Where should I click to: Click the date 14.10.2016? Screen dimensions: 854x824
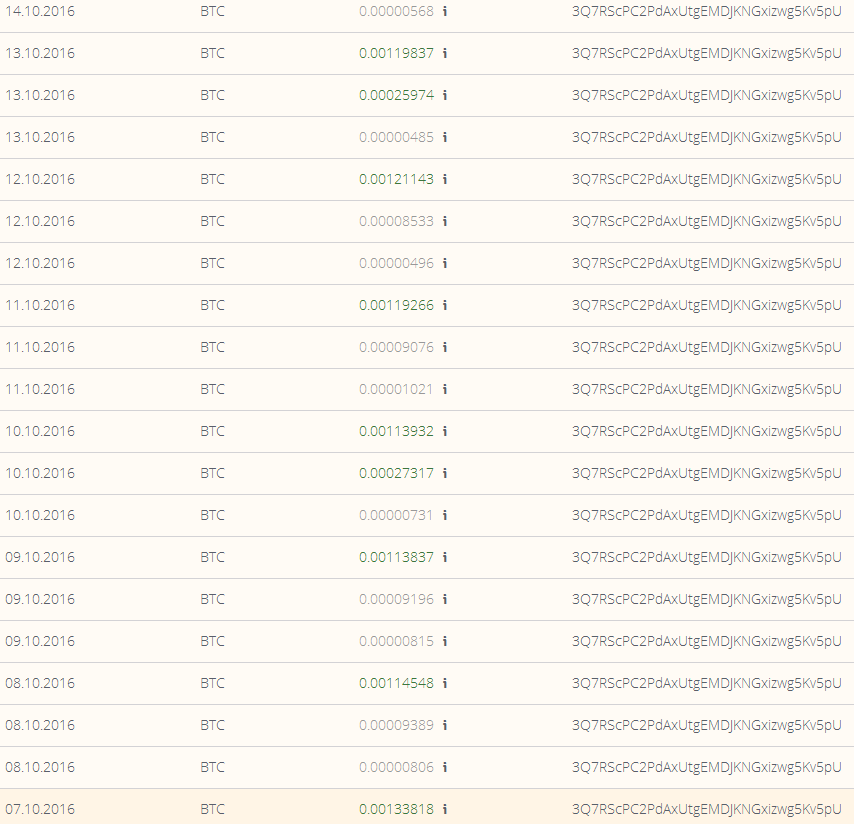coord(40,11)
